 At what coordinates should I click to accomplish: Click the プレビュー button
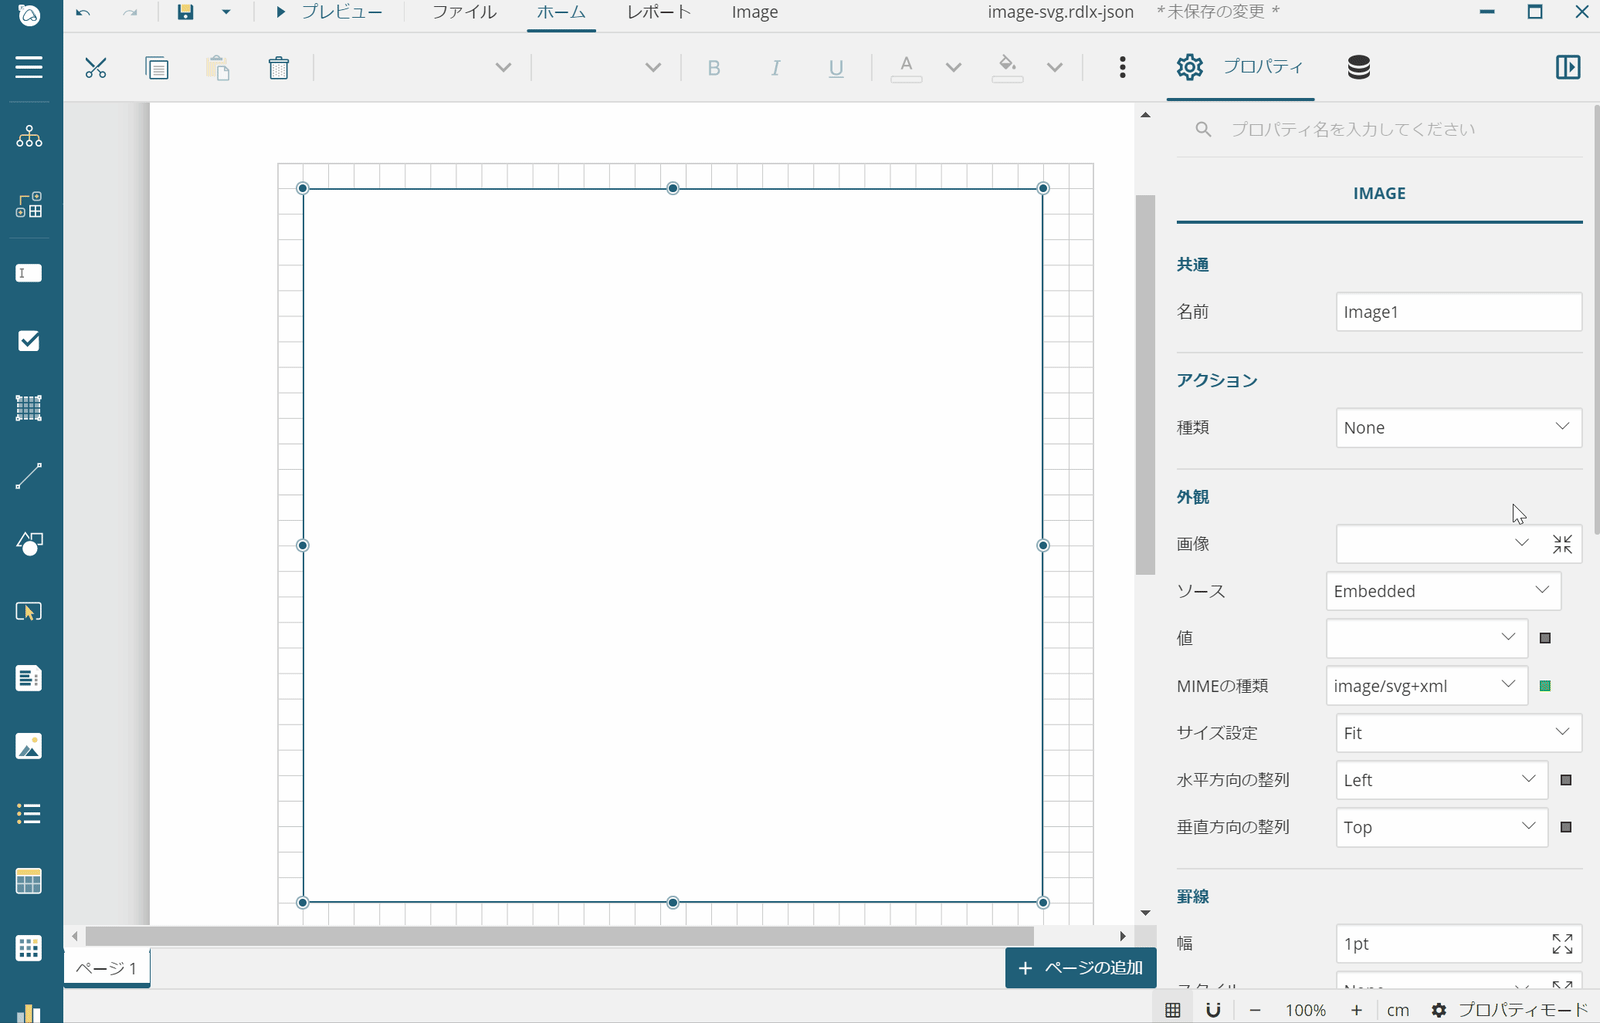(x=329, y=12)
